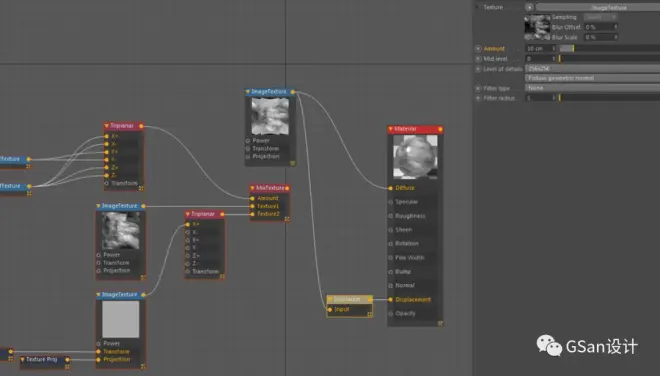Toggle the Amount parameter radio circle

(478, 48)
